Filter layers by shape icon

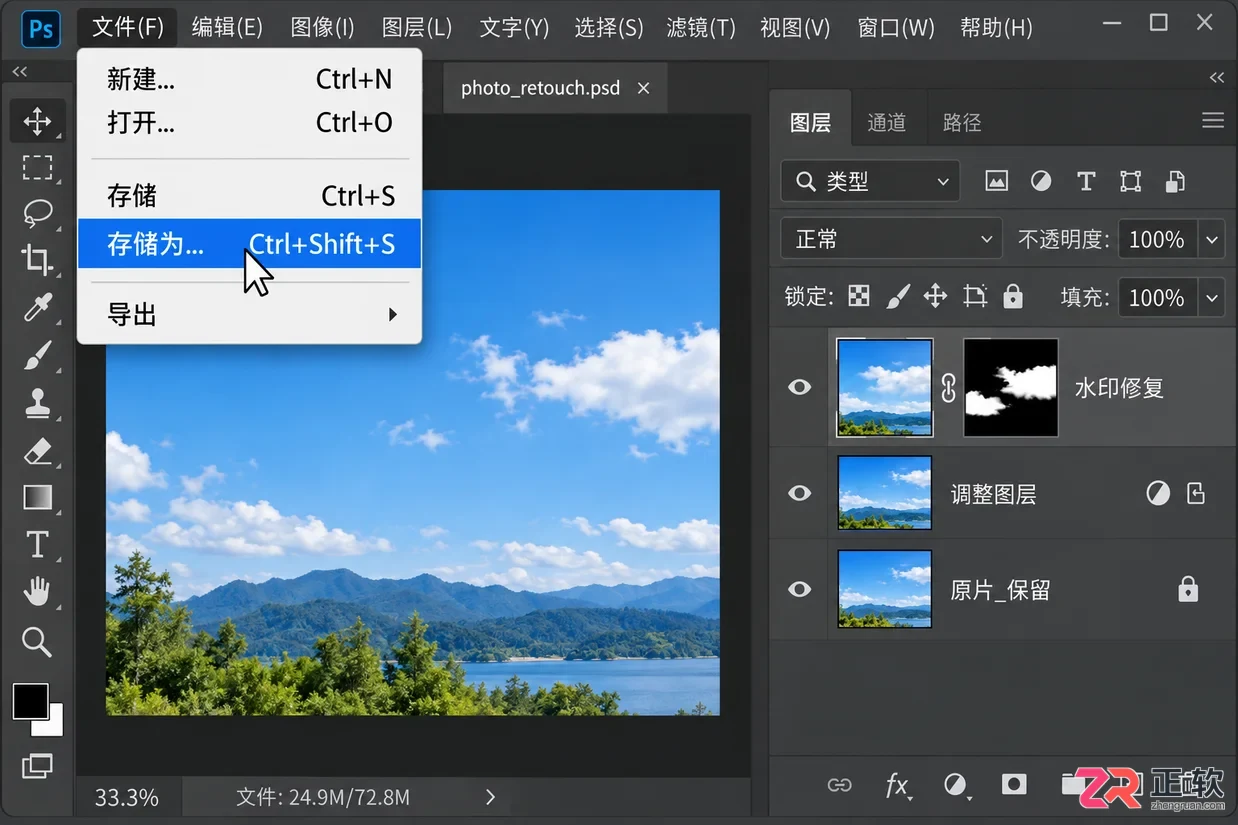click(x=1130, y=181)
